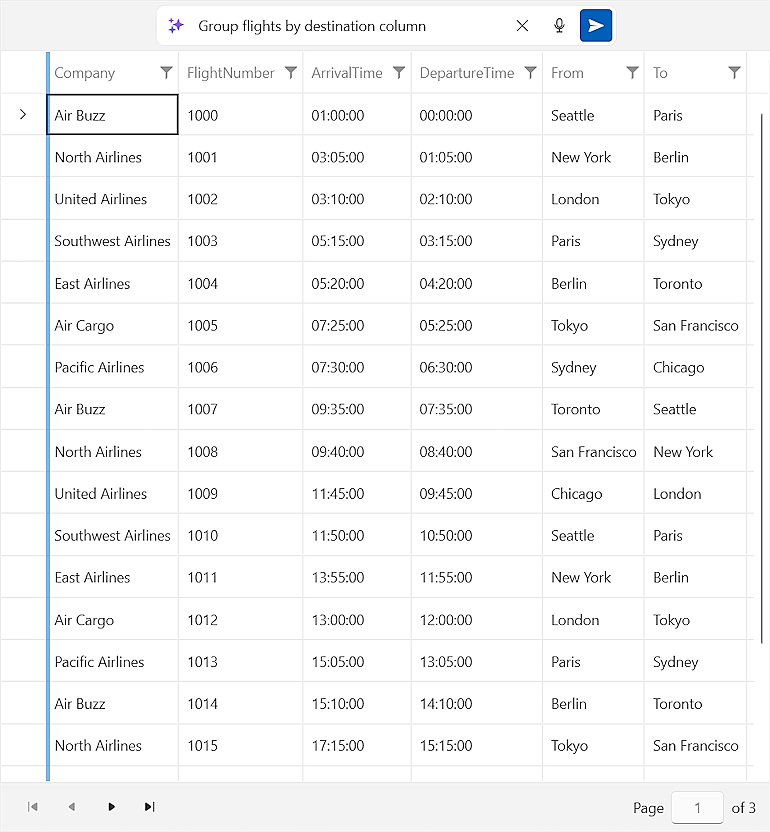The width and height of the screenshot is (770, 832).
Task: Click the page number input field
Action: [x=697, y=808]
